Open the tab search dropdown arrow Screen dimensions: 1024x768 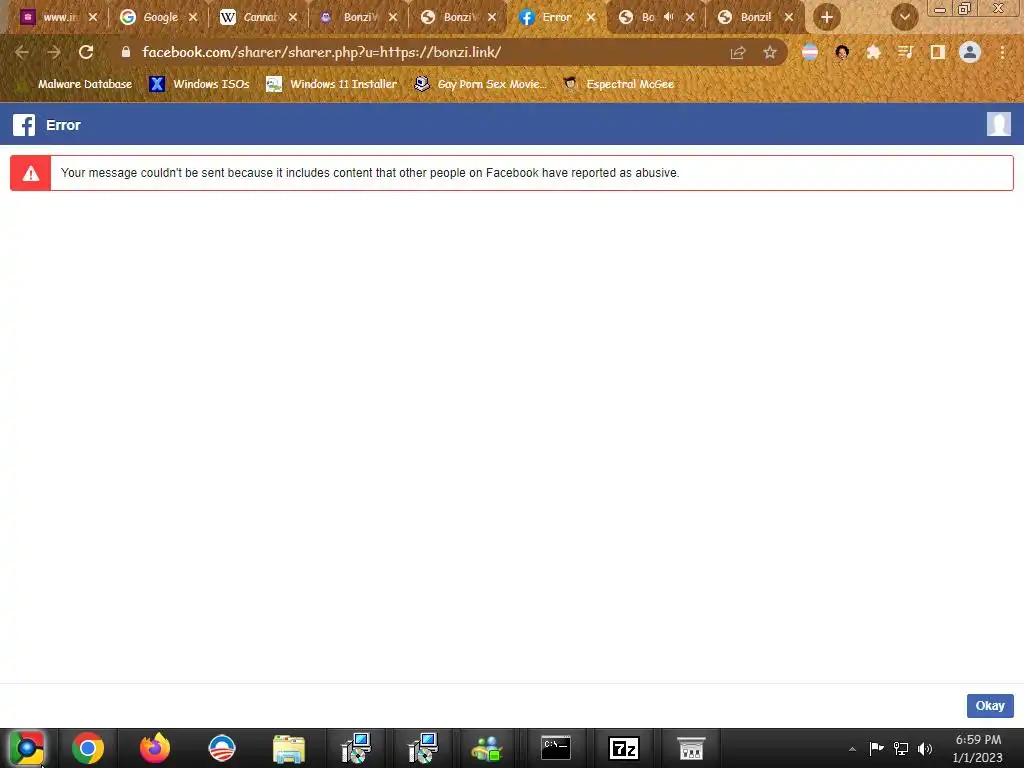coord(904,17)
